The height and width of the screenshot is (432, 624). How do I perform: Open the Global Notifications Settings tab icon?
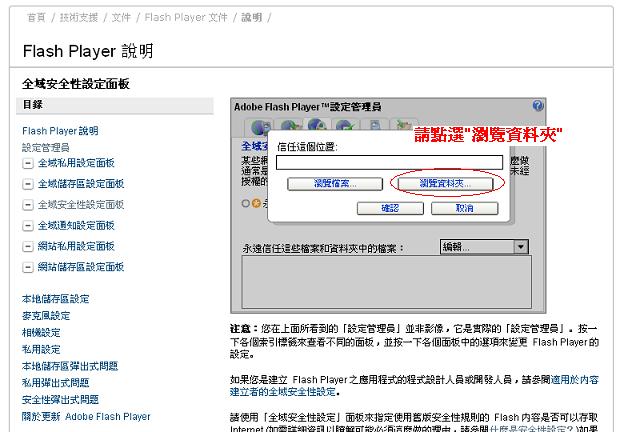(344, 125)
